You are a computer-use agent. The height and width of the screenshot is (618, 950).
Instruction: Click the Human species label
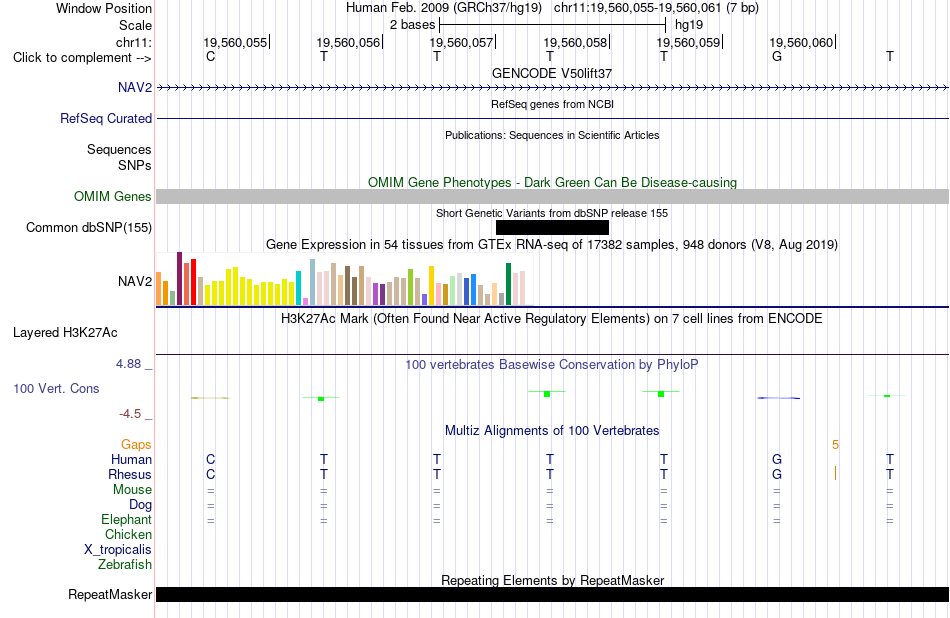pyautogui.click(x=131, y=459)
